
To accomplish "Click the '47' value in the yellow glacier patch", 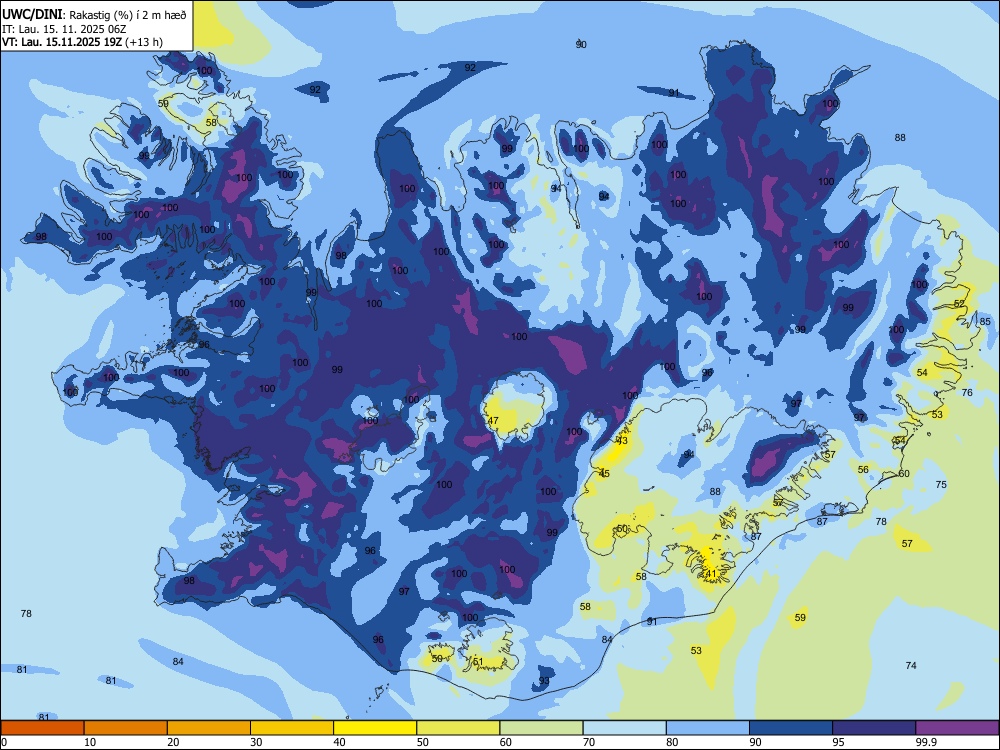I will coord(492,421).
